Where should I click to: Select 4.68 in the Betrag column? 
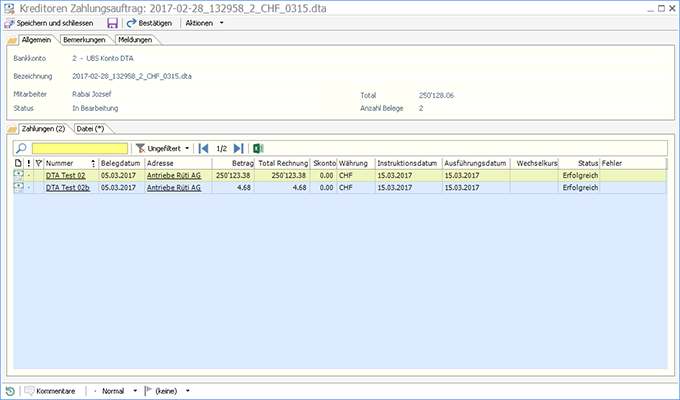coord(244,188)
